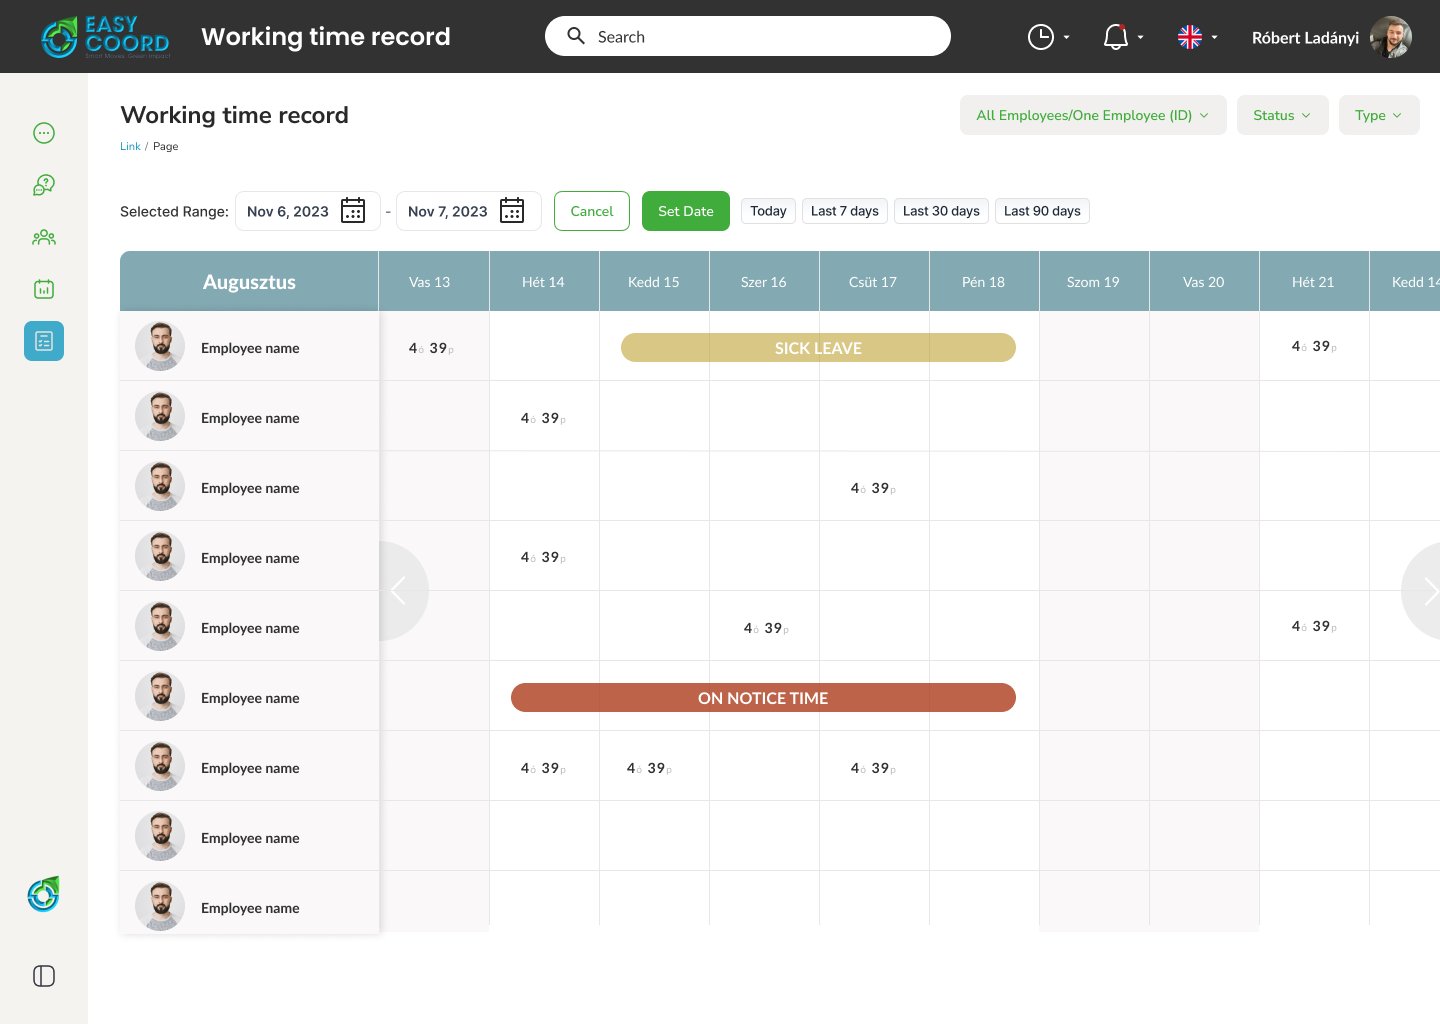Click the red ON NOTICE TIME bar
This screenshot has height=1024, width=1440.
[x=763, y=698]
